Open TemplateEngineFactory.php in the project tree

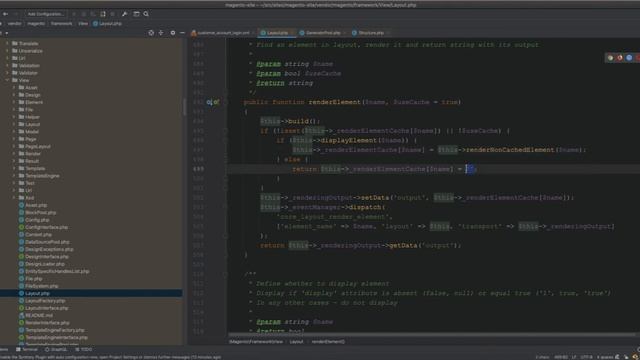click(51, 330)
